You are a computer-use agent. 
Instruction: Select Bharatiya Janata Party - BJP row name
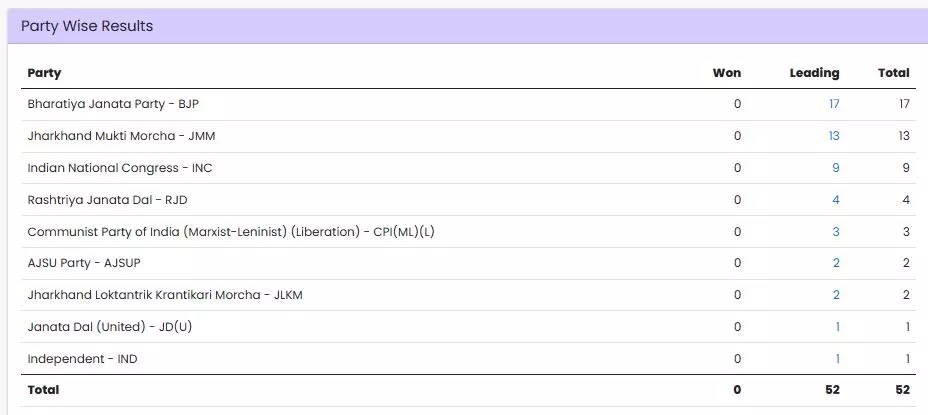coord(113,104)
